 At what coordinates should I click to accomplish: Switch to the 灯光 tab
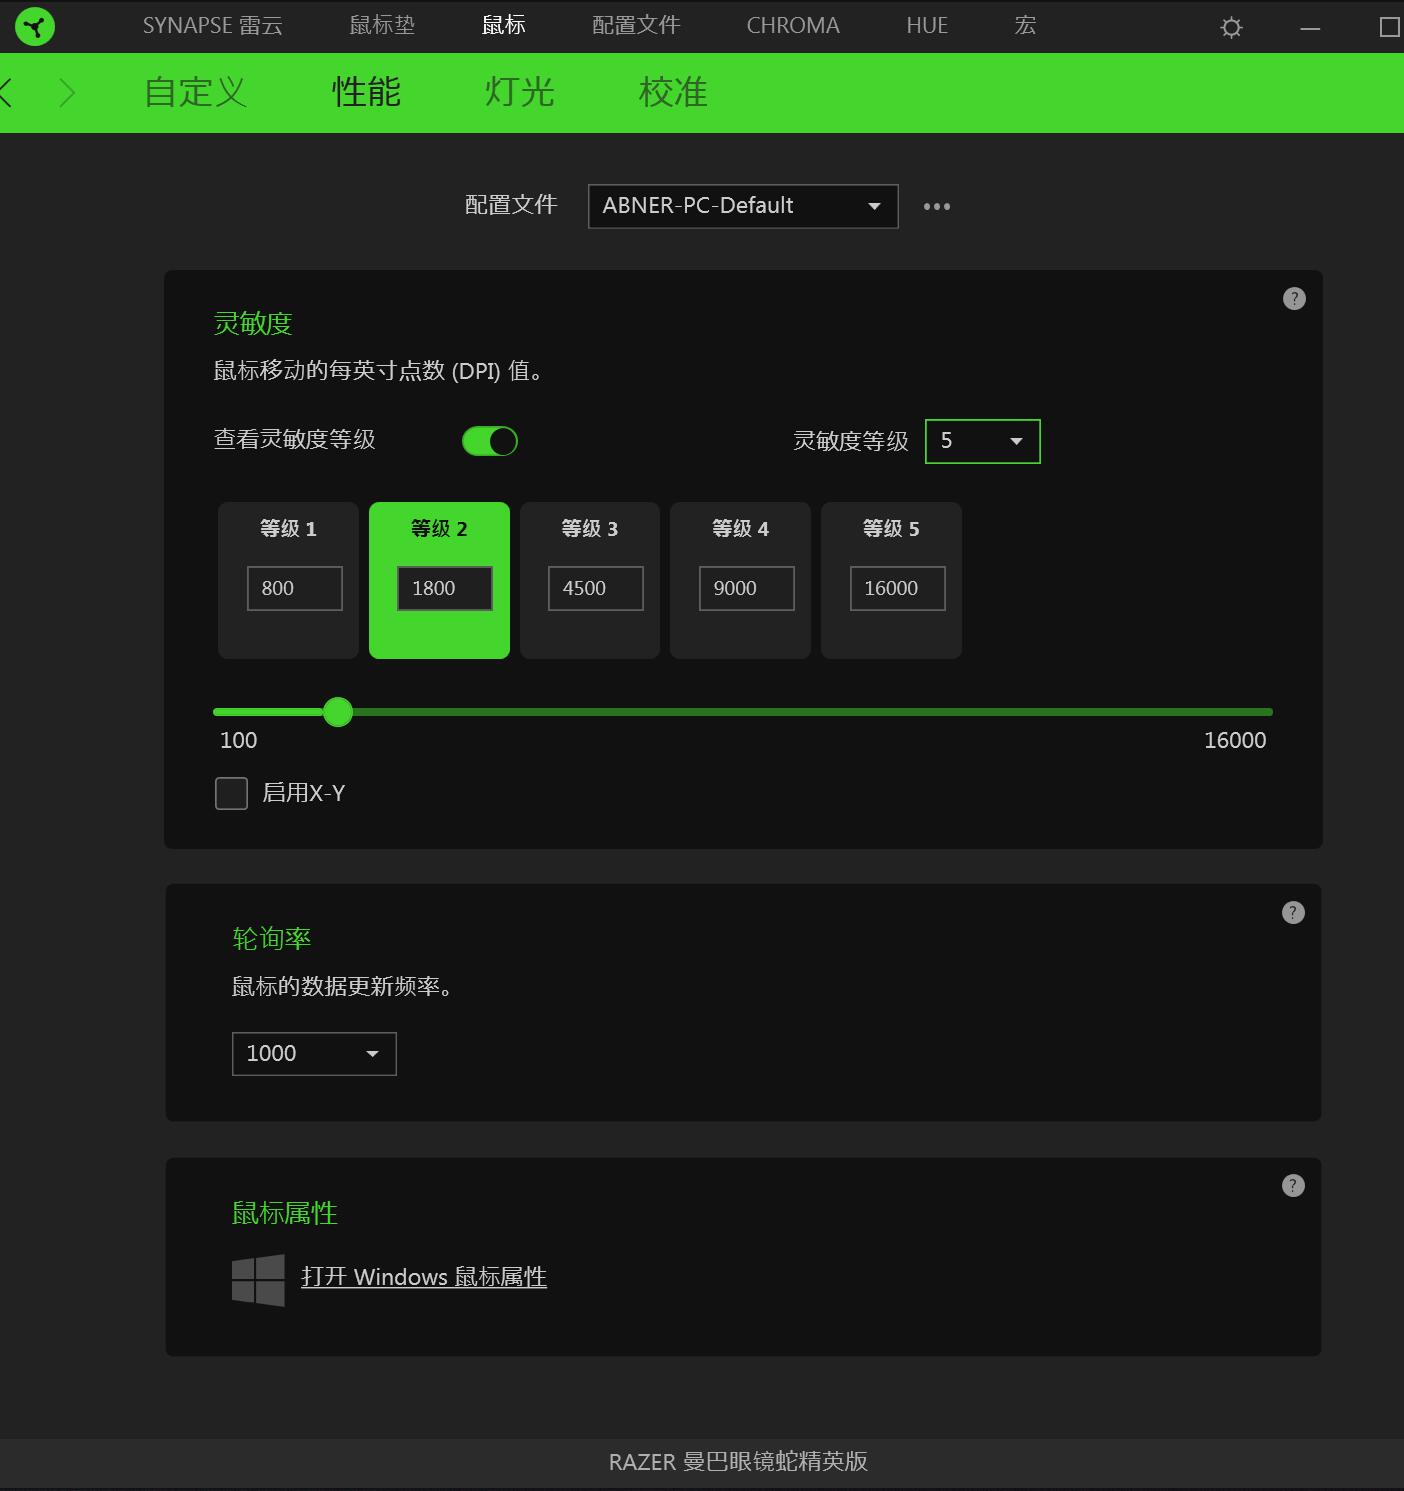[519, 92]
